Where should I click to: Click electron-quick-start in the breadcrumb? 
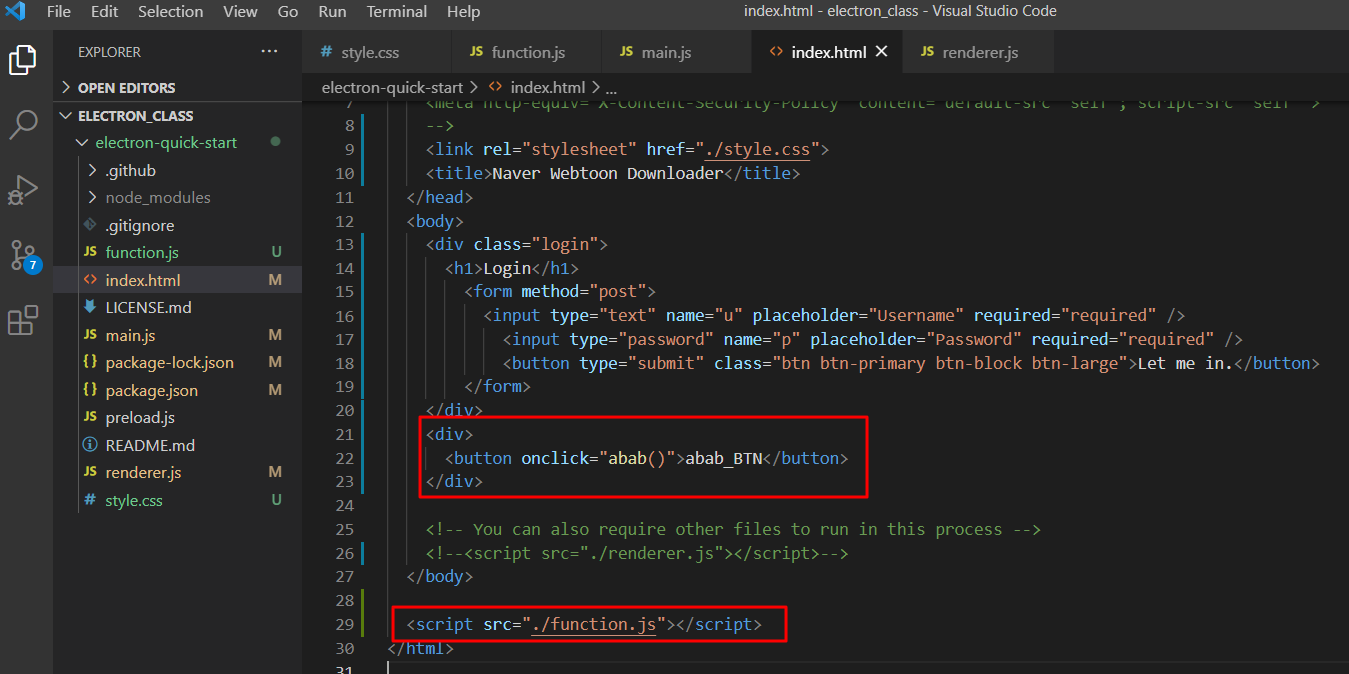point(393,88)
